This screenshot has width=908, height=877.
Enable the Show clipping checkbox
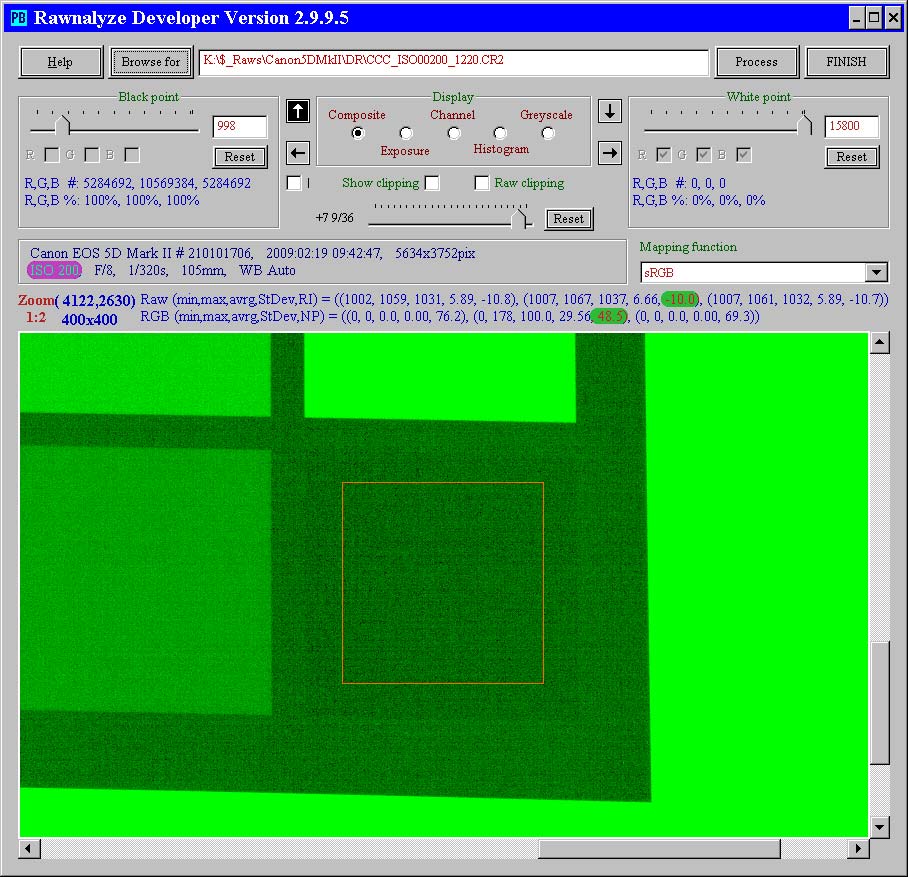click(x=432, y=183)
